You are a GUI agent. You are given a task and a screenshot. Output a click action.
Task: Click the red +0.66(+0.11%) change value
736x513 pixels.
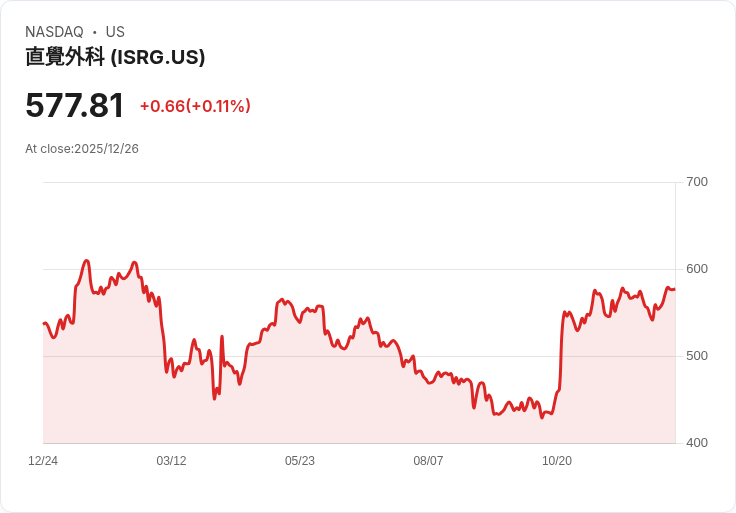coord(195,106)
